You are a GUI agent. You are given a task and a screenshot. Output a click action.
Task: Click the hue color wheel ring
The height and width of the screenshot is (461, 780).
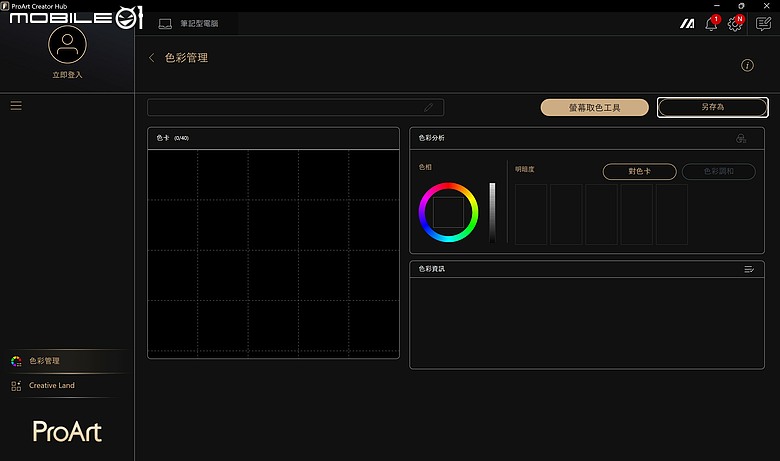pyautogui.click(x=448, y=186)
